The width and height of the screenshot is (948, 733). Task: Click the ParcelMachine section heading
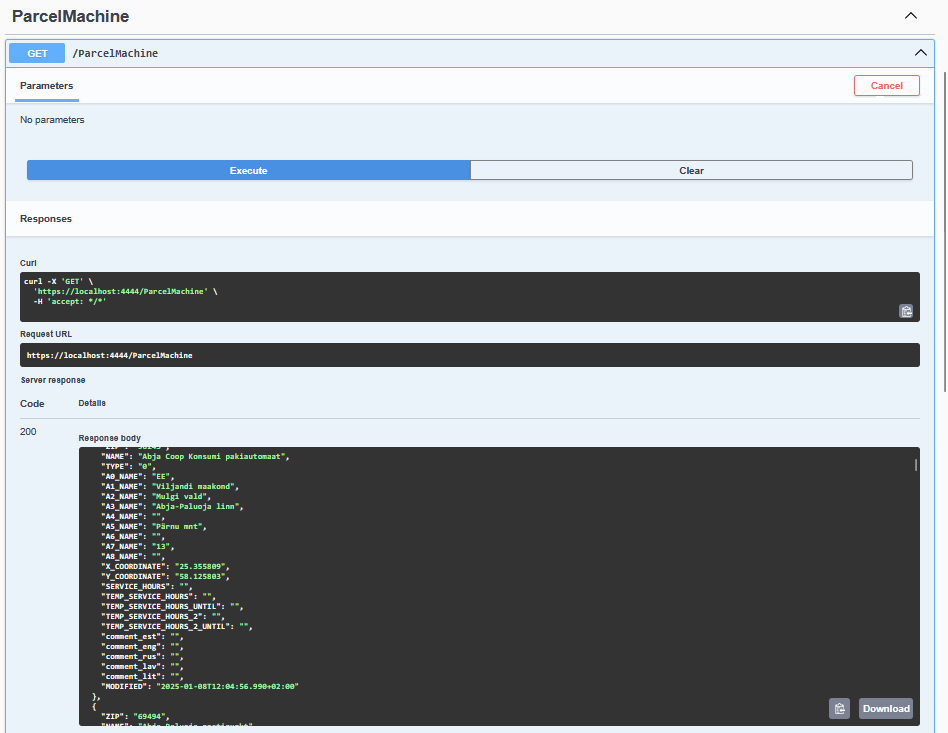(70, 16)
